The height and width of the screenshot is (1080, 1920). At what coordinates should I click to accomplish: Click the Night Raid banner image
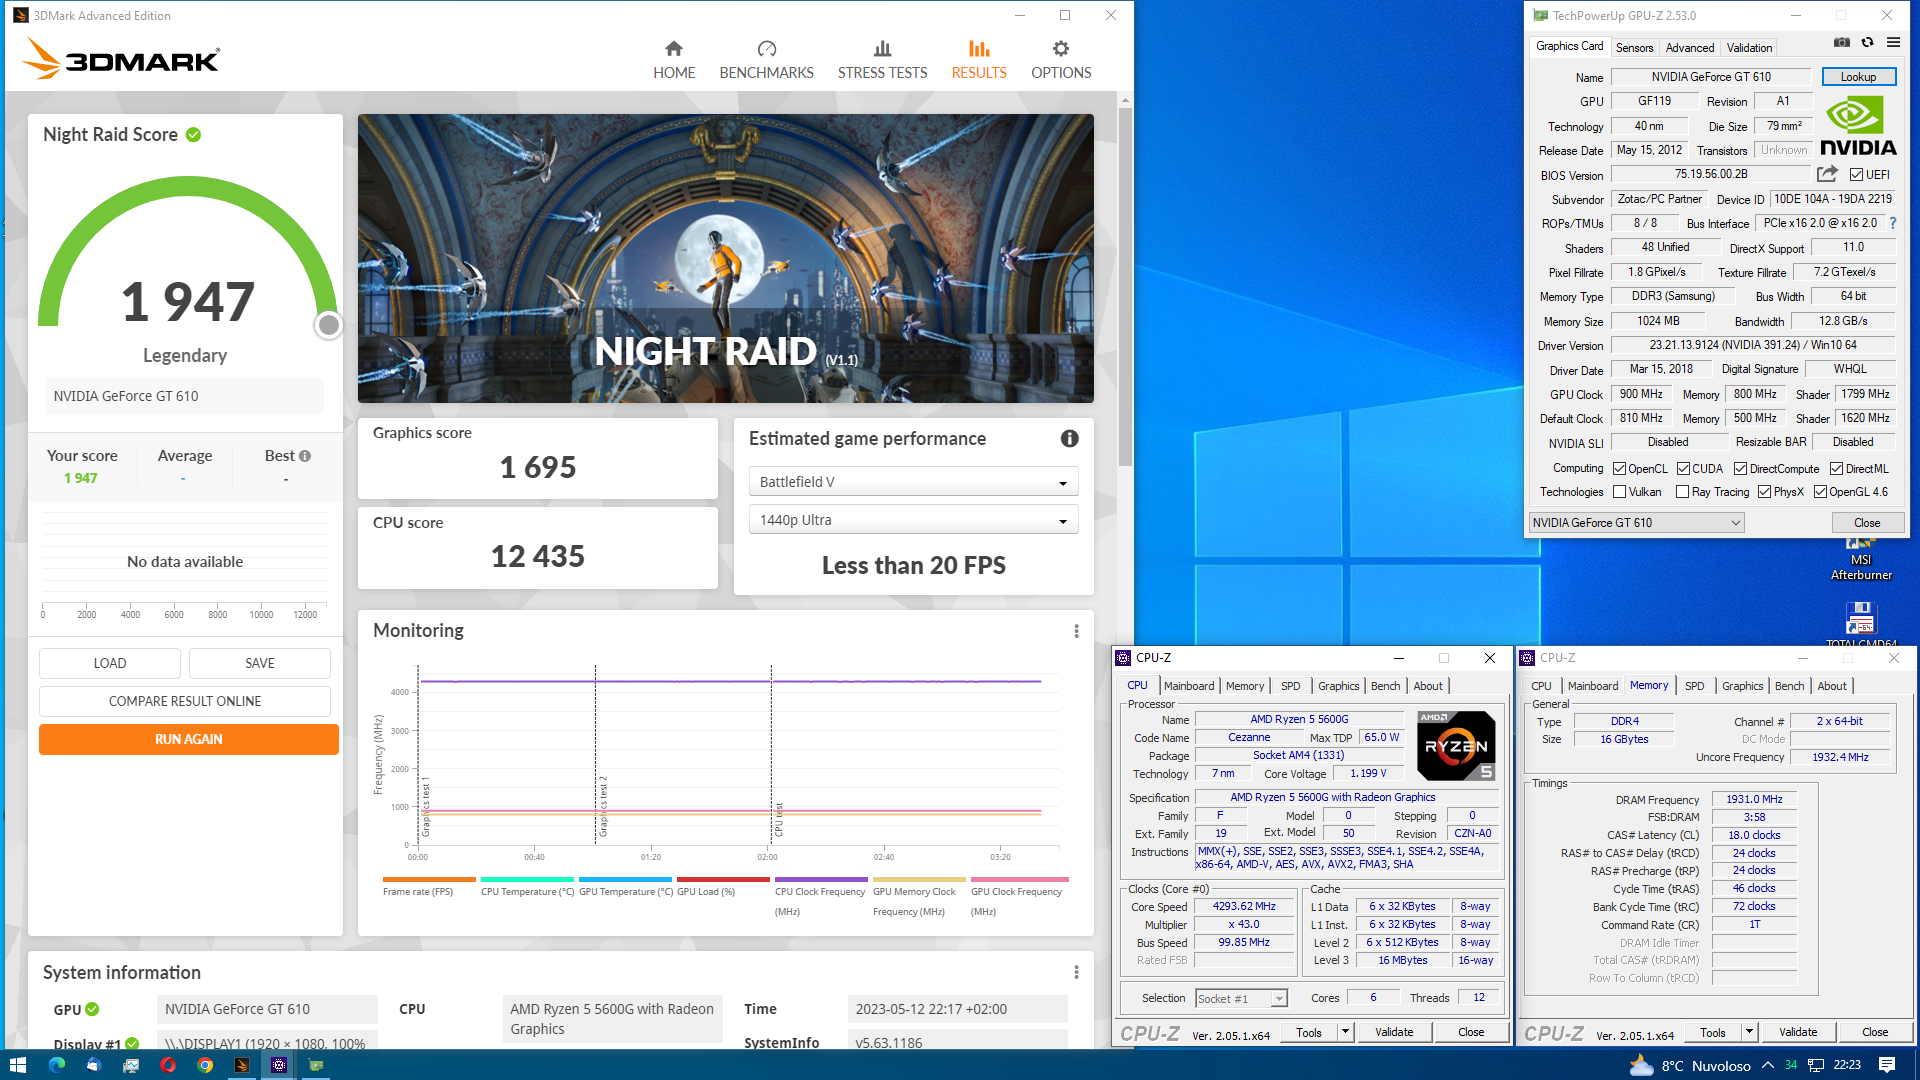click(x=725, y=258)
